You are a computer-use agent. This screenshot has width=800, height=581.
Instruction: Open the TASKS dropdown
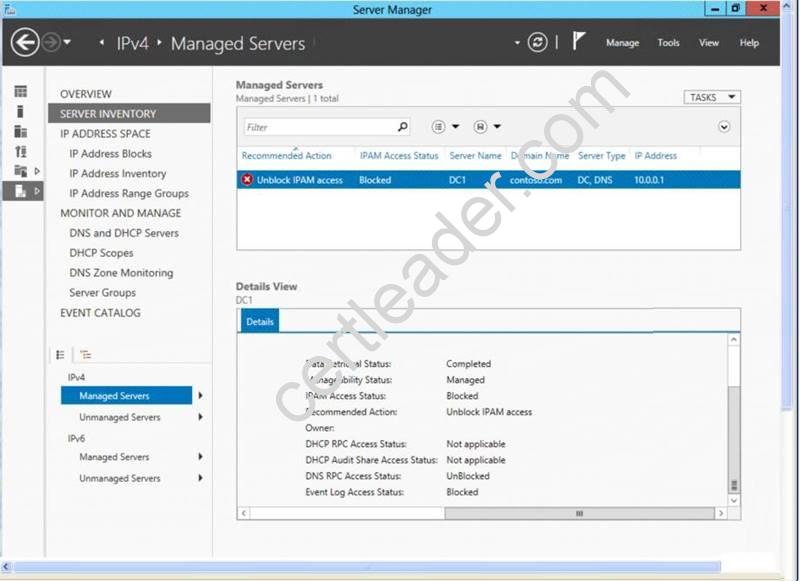point(711,97)
